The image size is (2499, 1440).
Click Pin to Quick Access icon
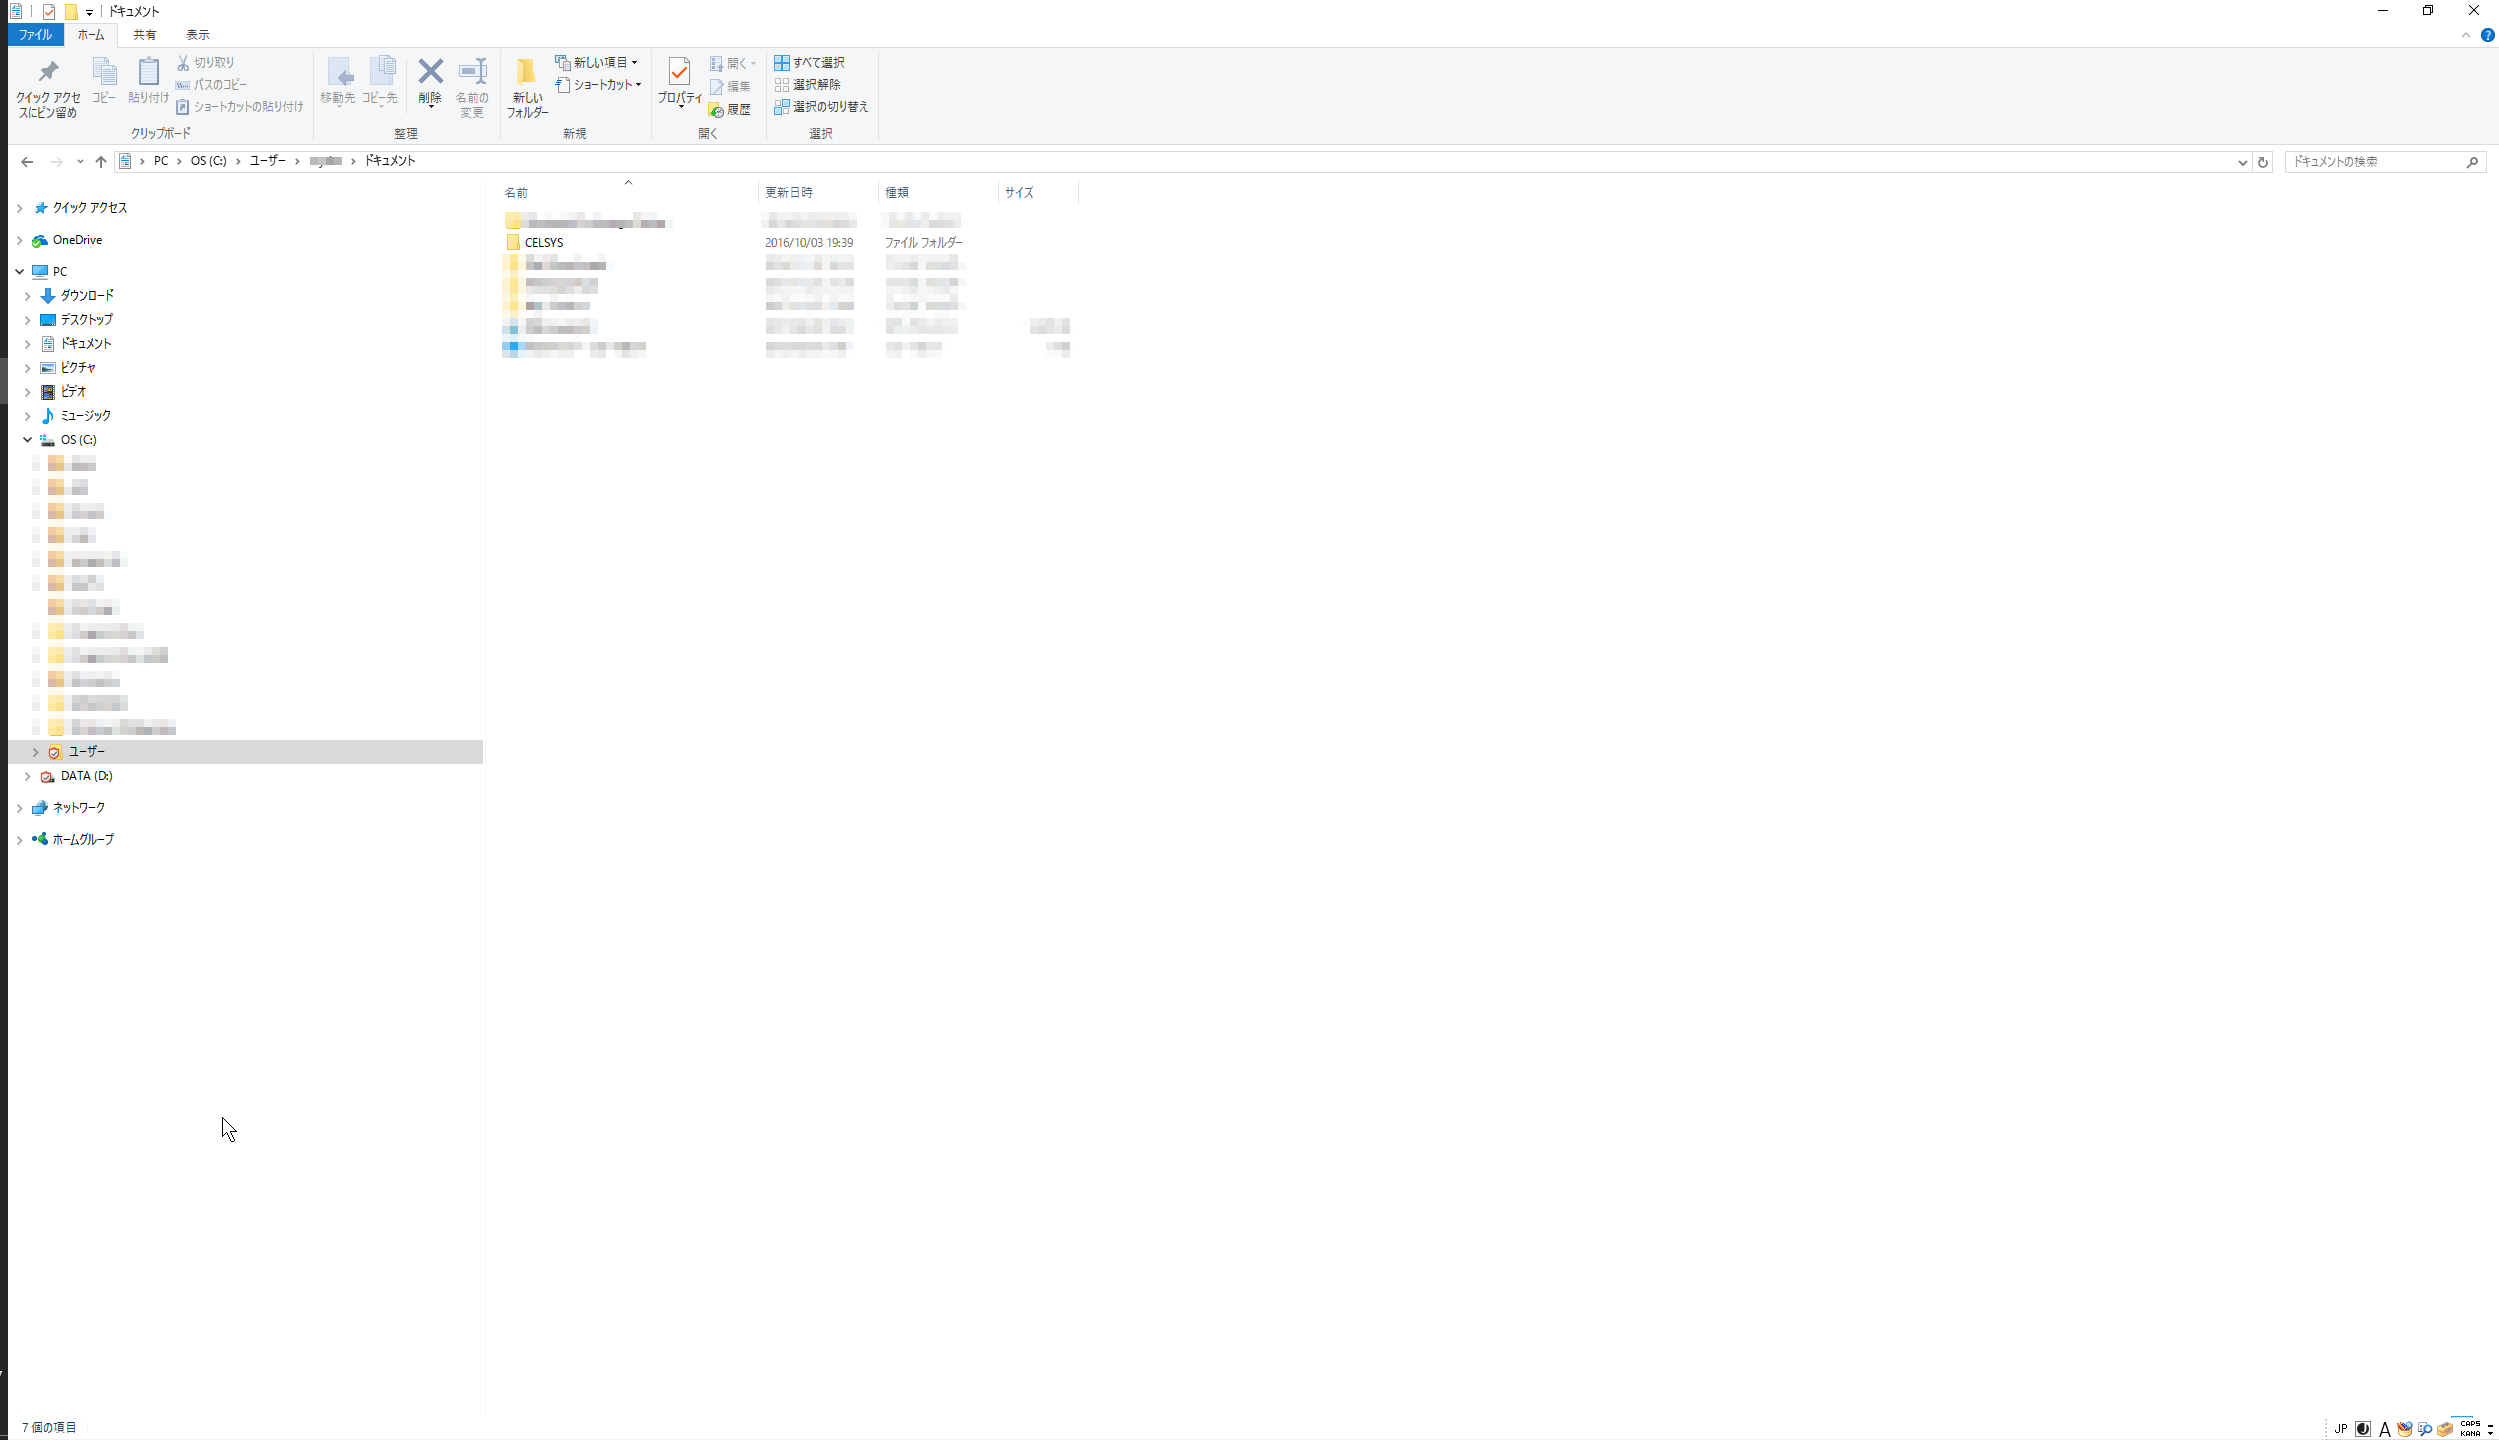(48, 73)
